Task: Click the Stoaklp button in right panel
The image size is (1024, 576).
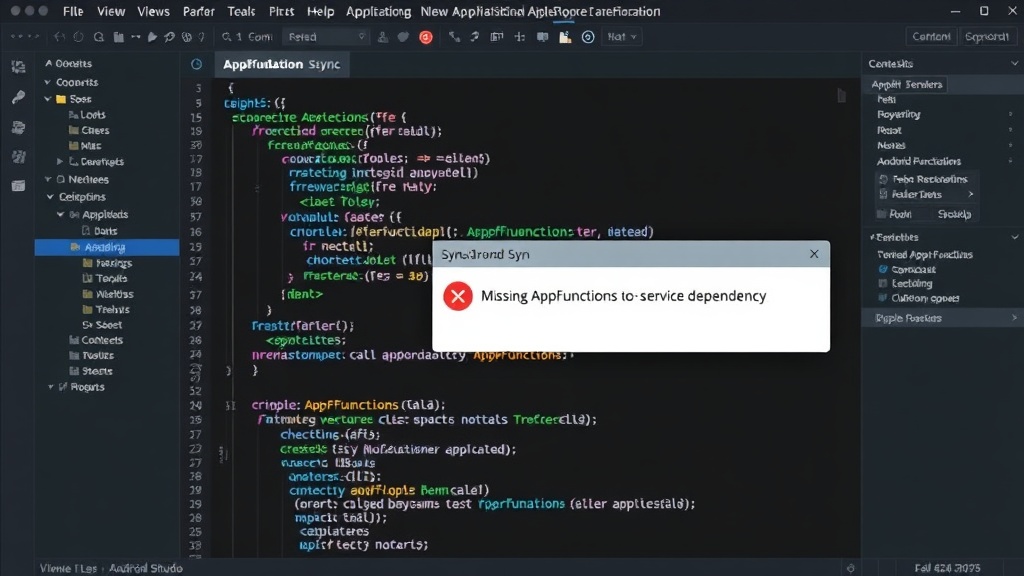Action: [x=954, y=214]
